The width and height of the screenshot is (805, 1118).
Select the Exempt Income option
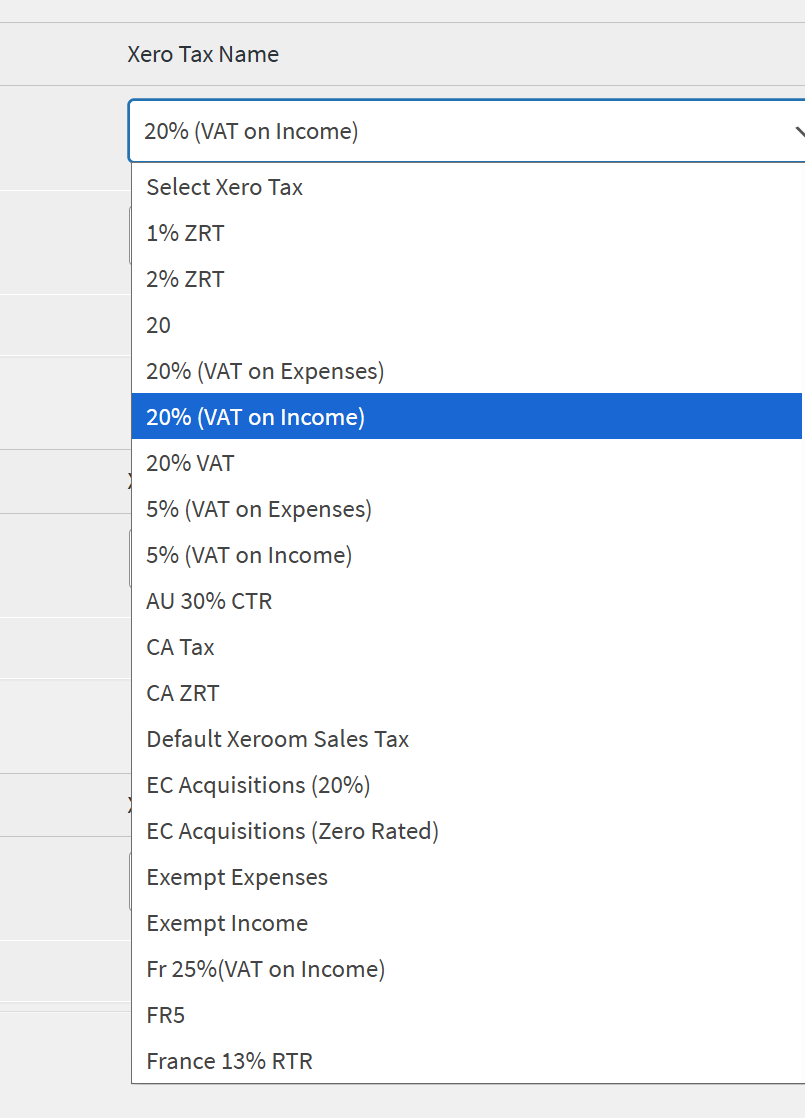(x=227, y=923)
